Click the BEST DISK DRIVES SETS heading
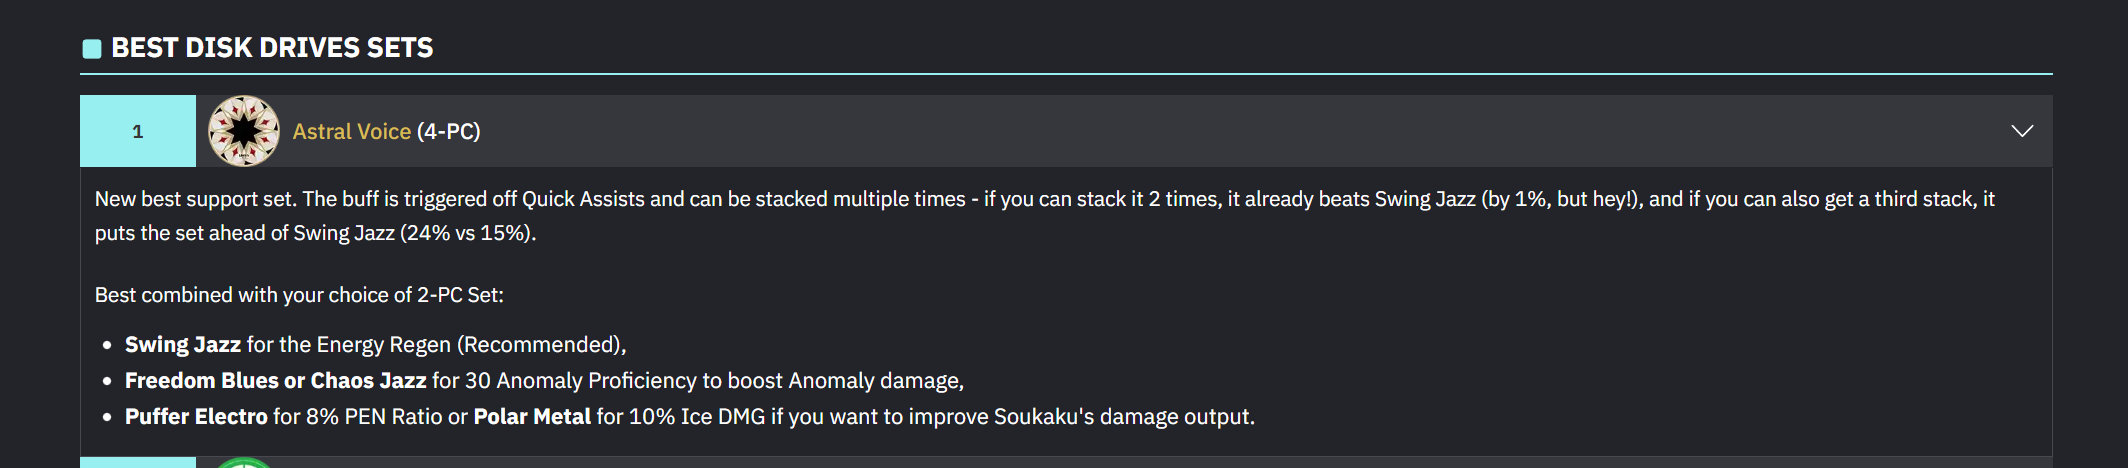The height and width of the screenshot is (468, 2128). (x=272, y=48)
